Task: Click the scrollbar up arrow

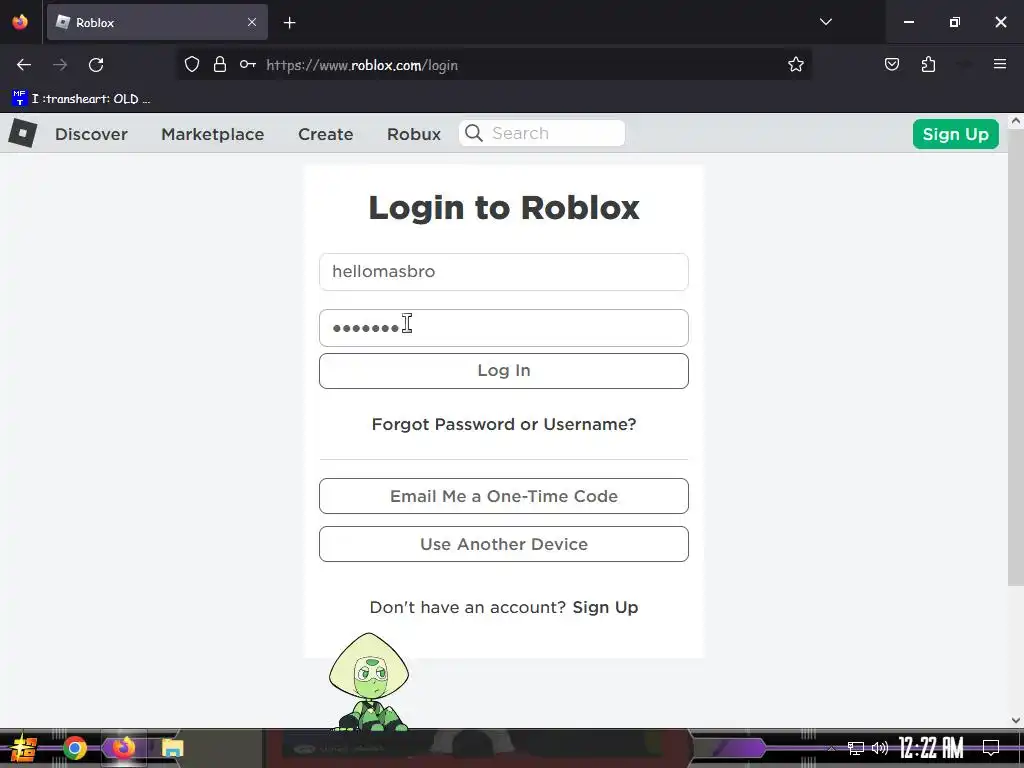Action: pyautogui.click(x=1016, y=121)
